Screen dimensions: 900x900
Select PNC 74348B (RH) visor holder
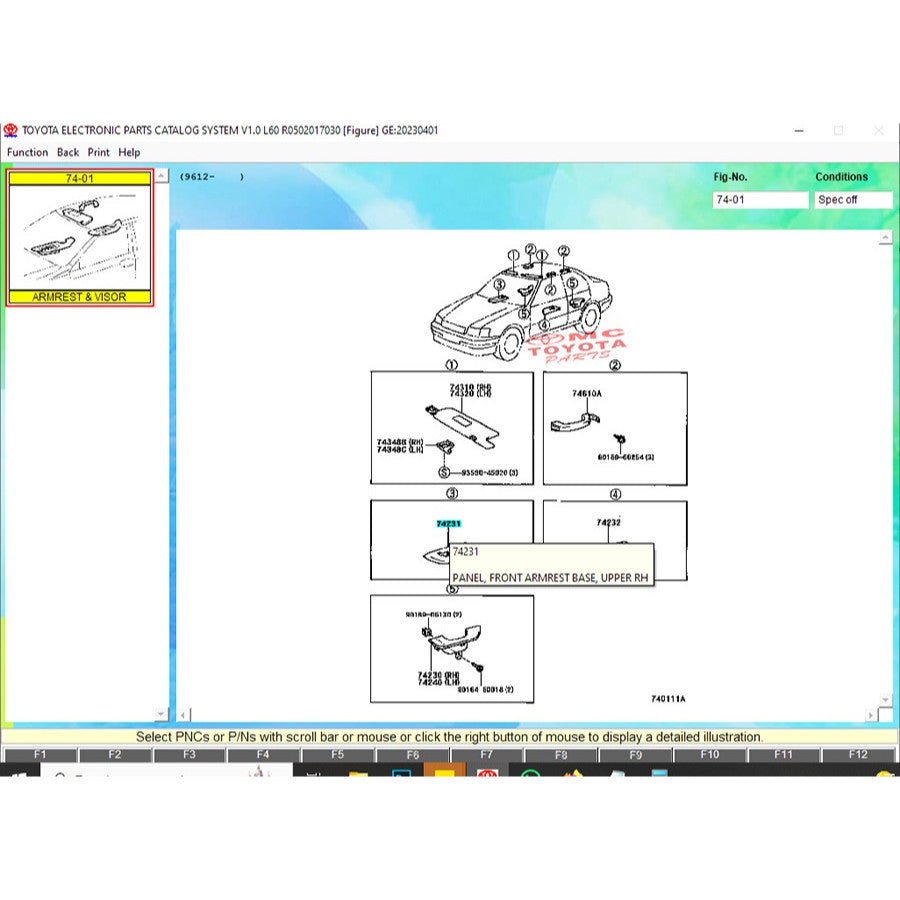click(x=399, y=442)
